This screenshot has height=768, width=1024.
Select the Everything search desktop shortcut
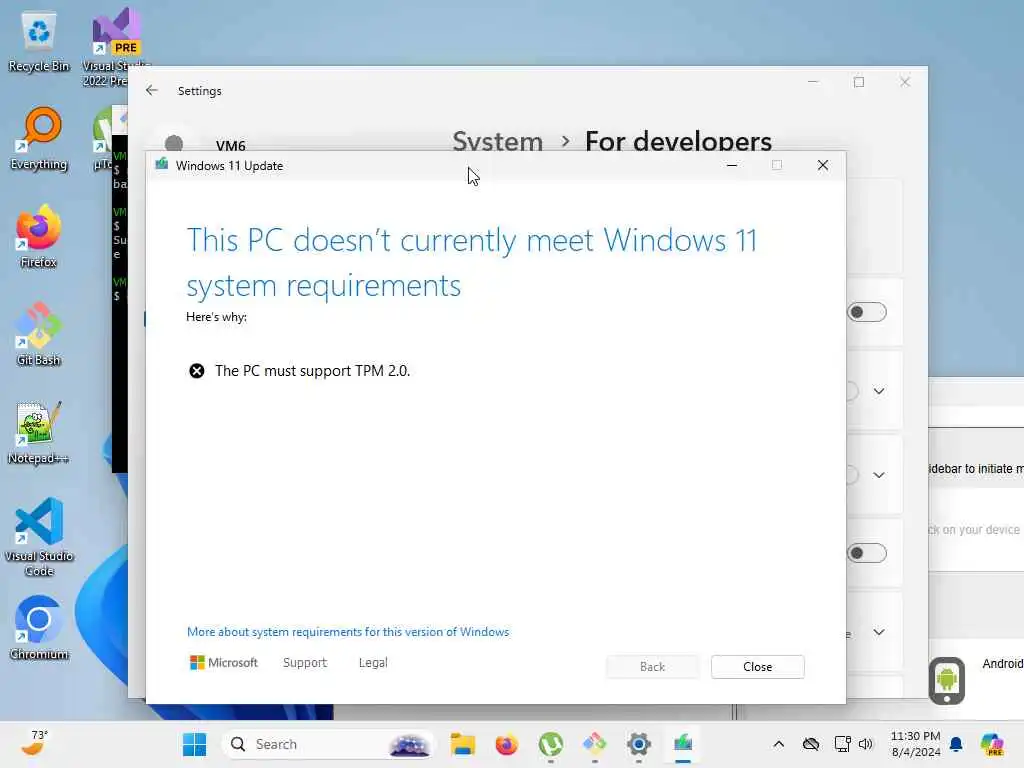click(x=39, y=140)
